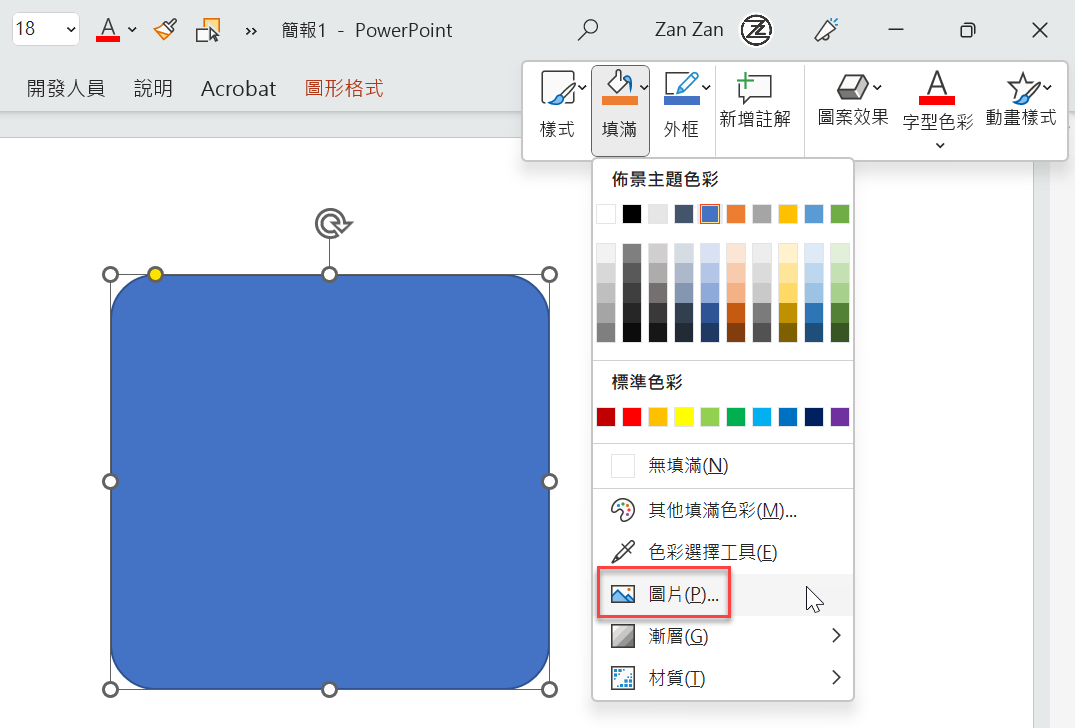Expand the 外框 dropdown arrow
This screenshot has height=728, width=1075.
point(706,88)
